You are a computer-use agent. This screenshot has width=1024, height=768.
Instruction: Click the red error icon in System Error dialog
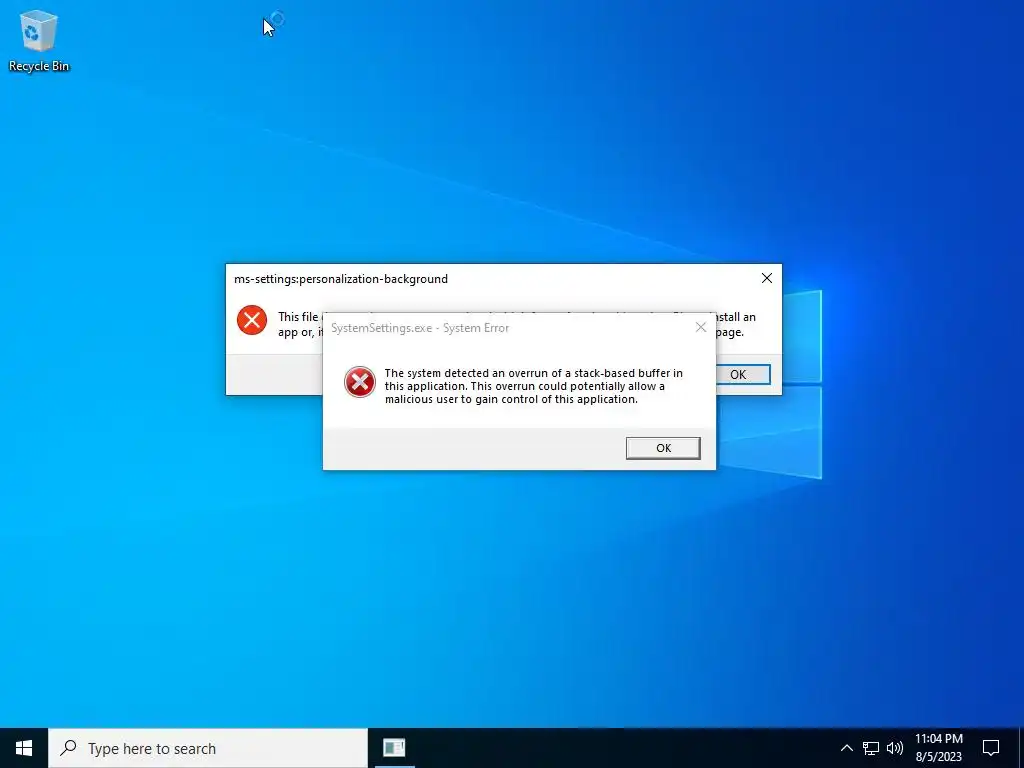click(360, 382)
